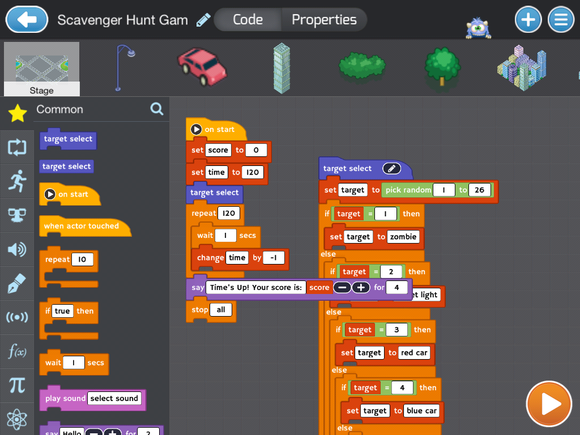Edit 'red car' value in set target block
The height and width of the screenshot is (435, 580).
click(414, 353)
